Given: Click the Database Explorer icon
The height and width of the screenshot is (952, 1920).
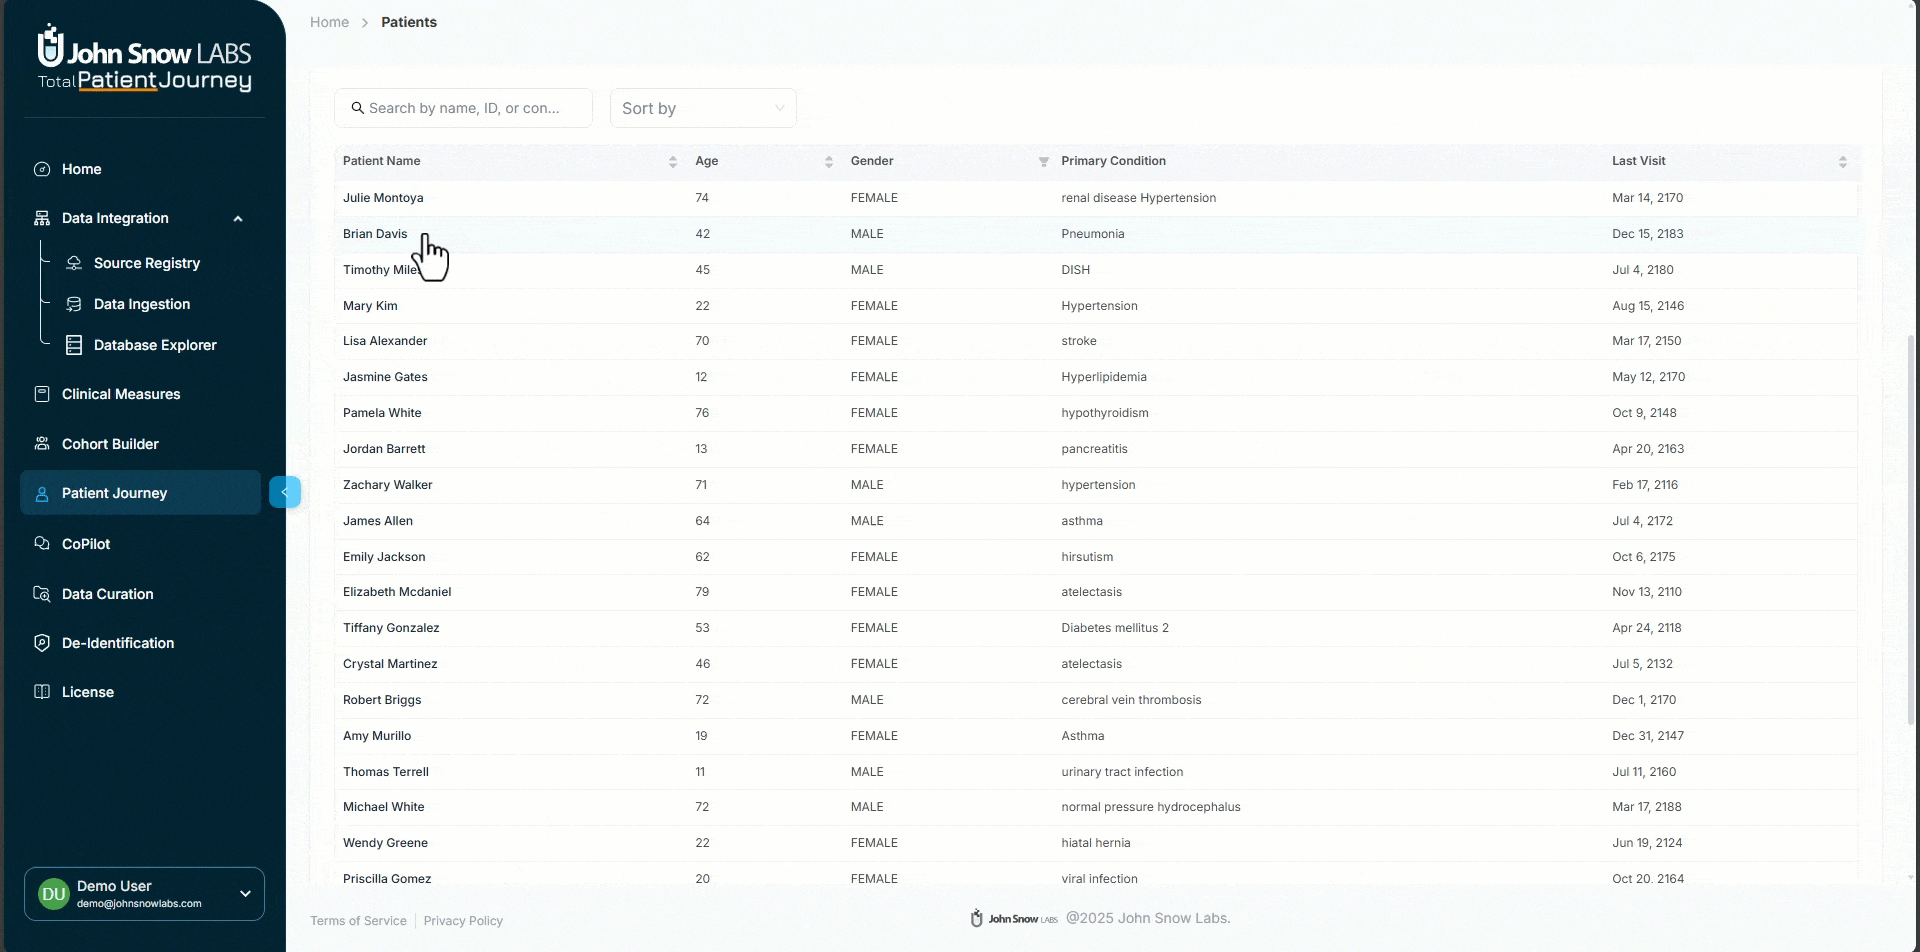Looking at the screenshot, I should [74, 345].
